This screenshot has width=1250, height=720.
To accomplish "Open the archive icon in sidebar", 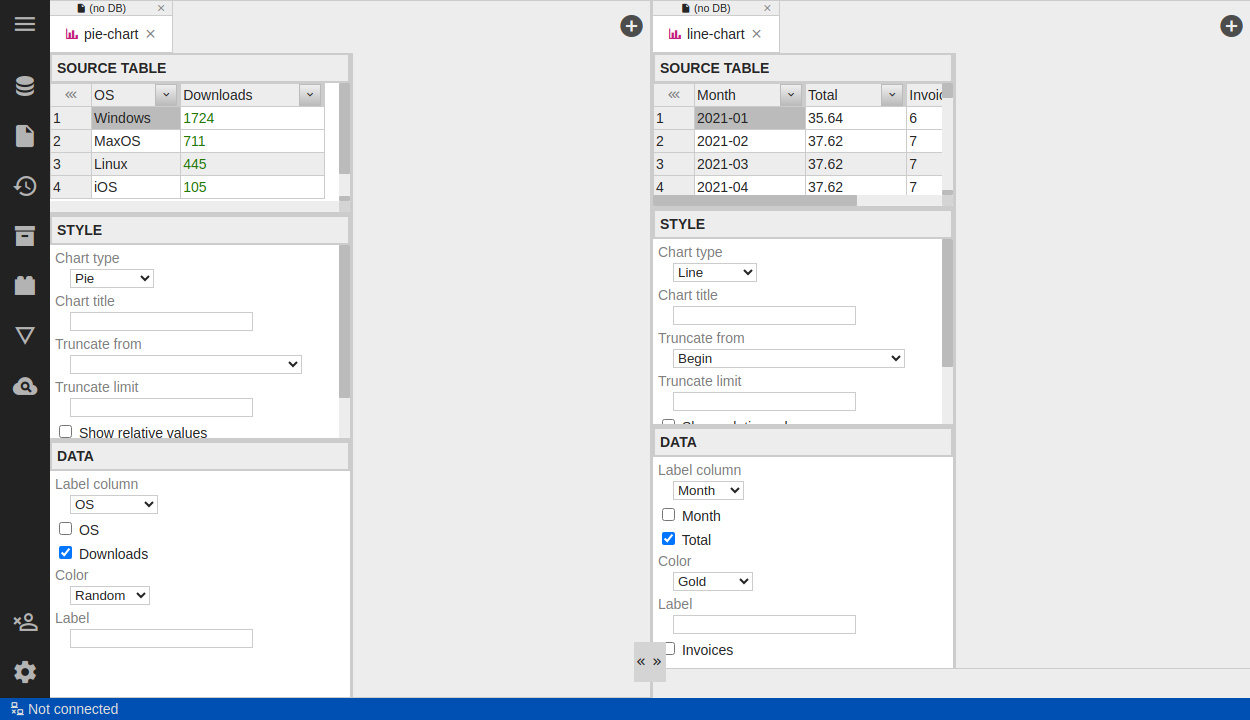I will [25, 236].
